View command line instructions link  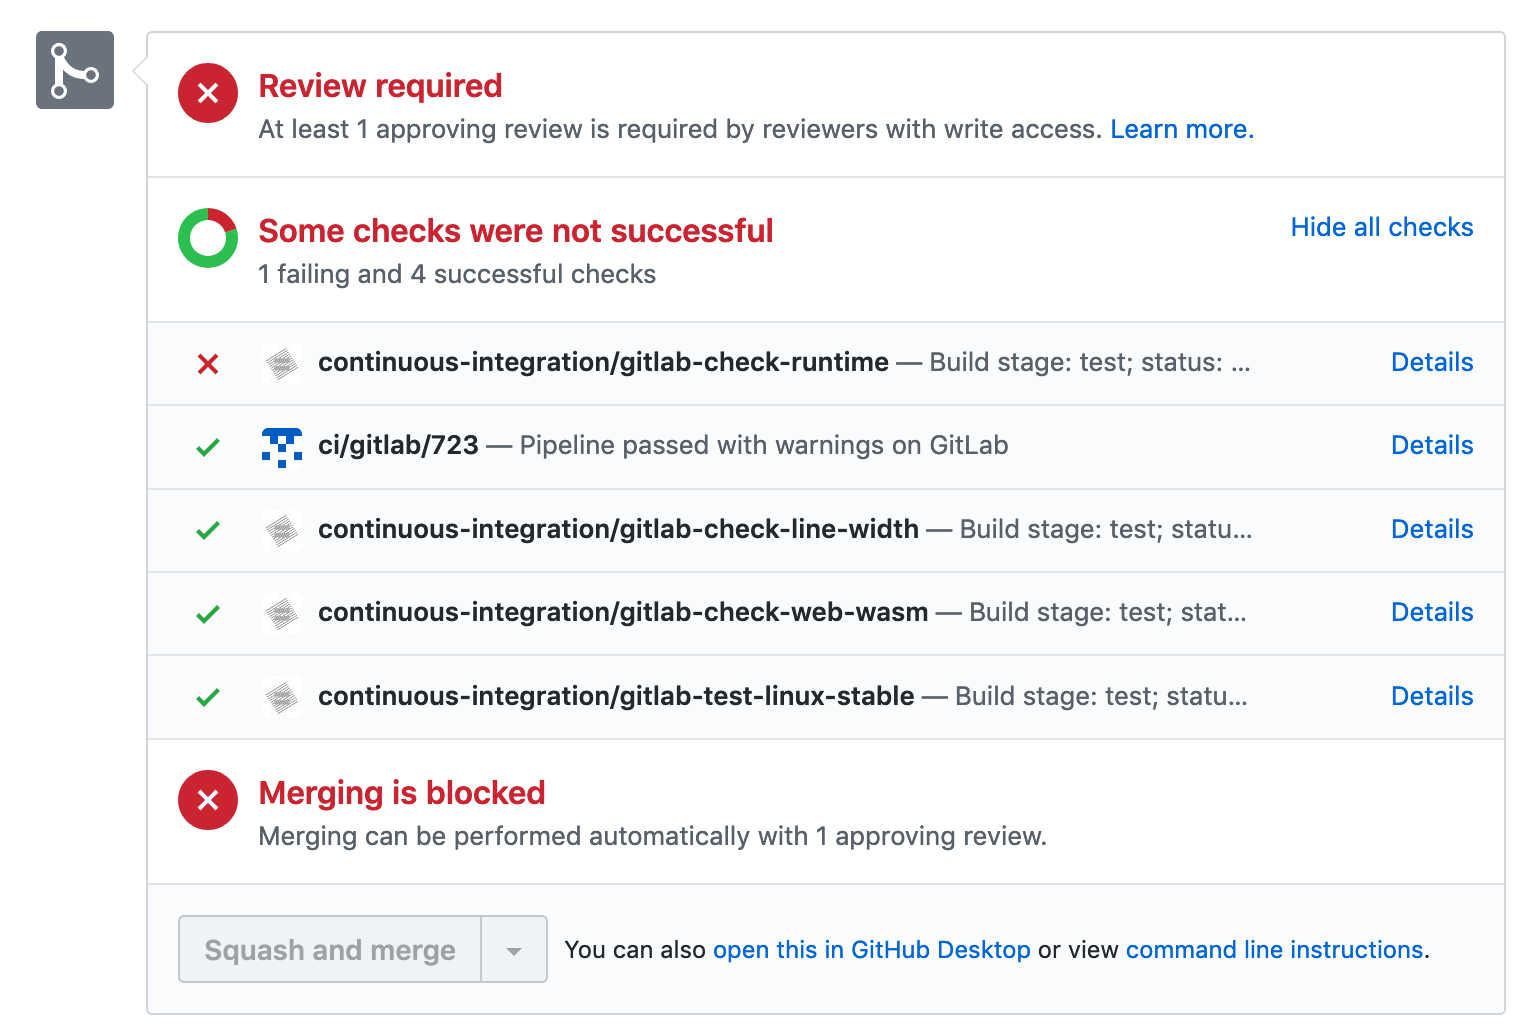click(1274, 949)
